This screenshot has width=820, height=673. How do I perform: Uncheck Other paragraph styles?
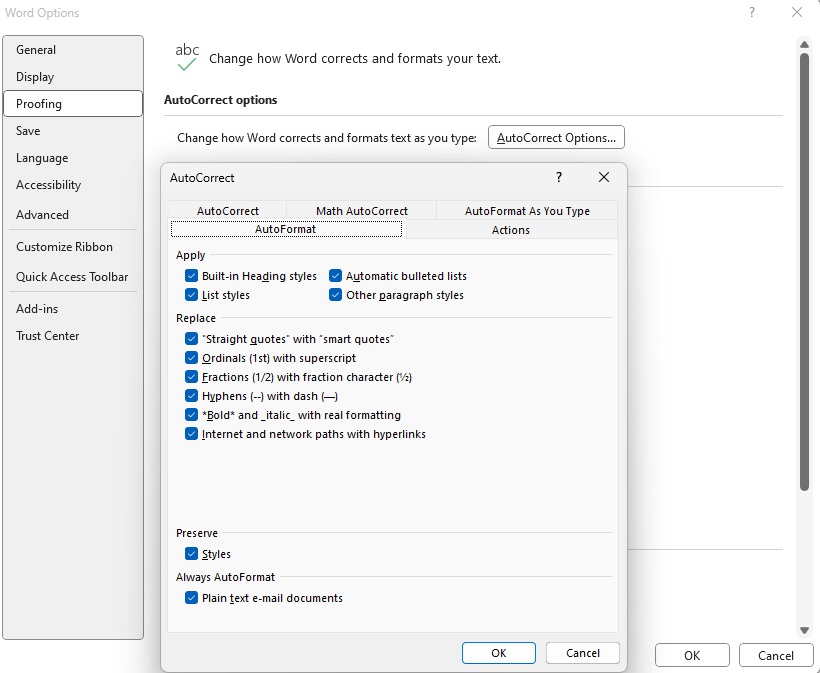(x=335, y=295)
